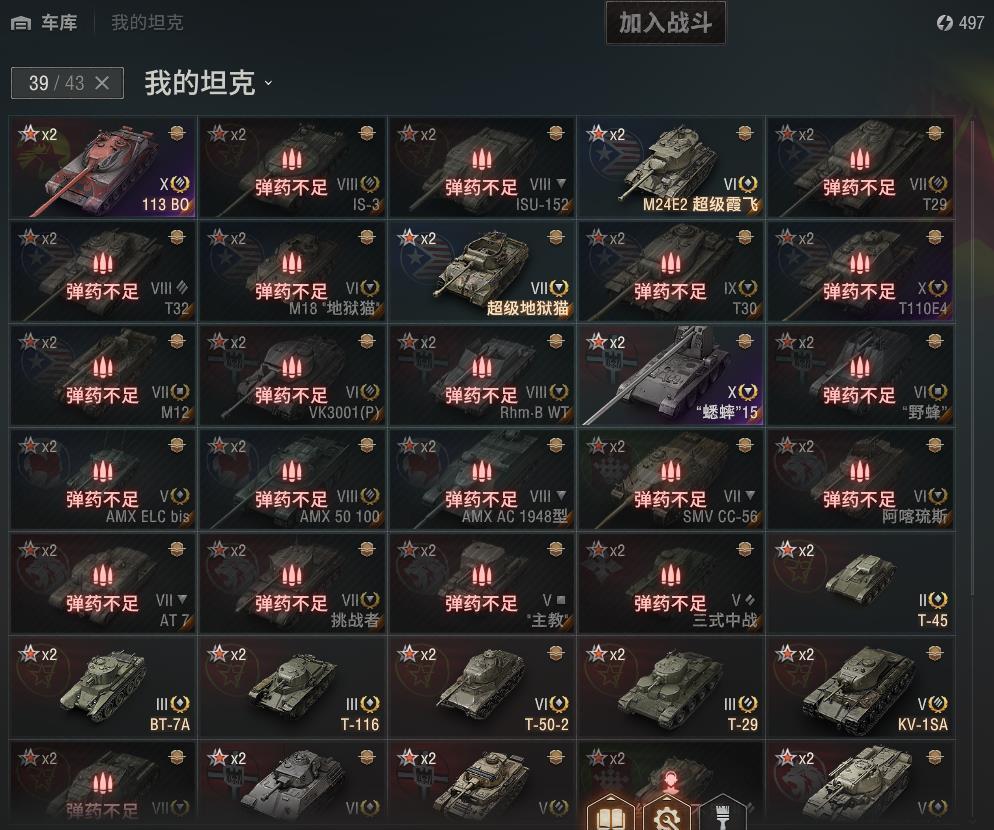Click the mastery badge on 蟋蟀15 card
This screenshot has width=994, height=830.
point(750,392)
